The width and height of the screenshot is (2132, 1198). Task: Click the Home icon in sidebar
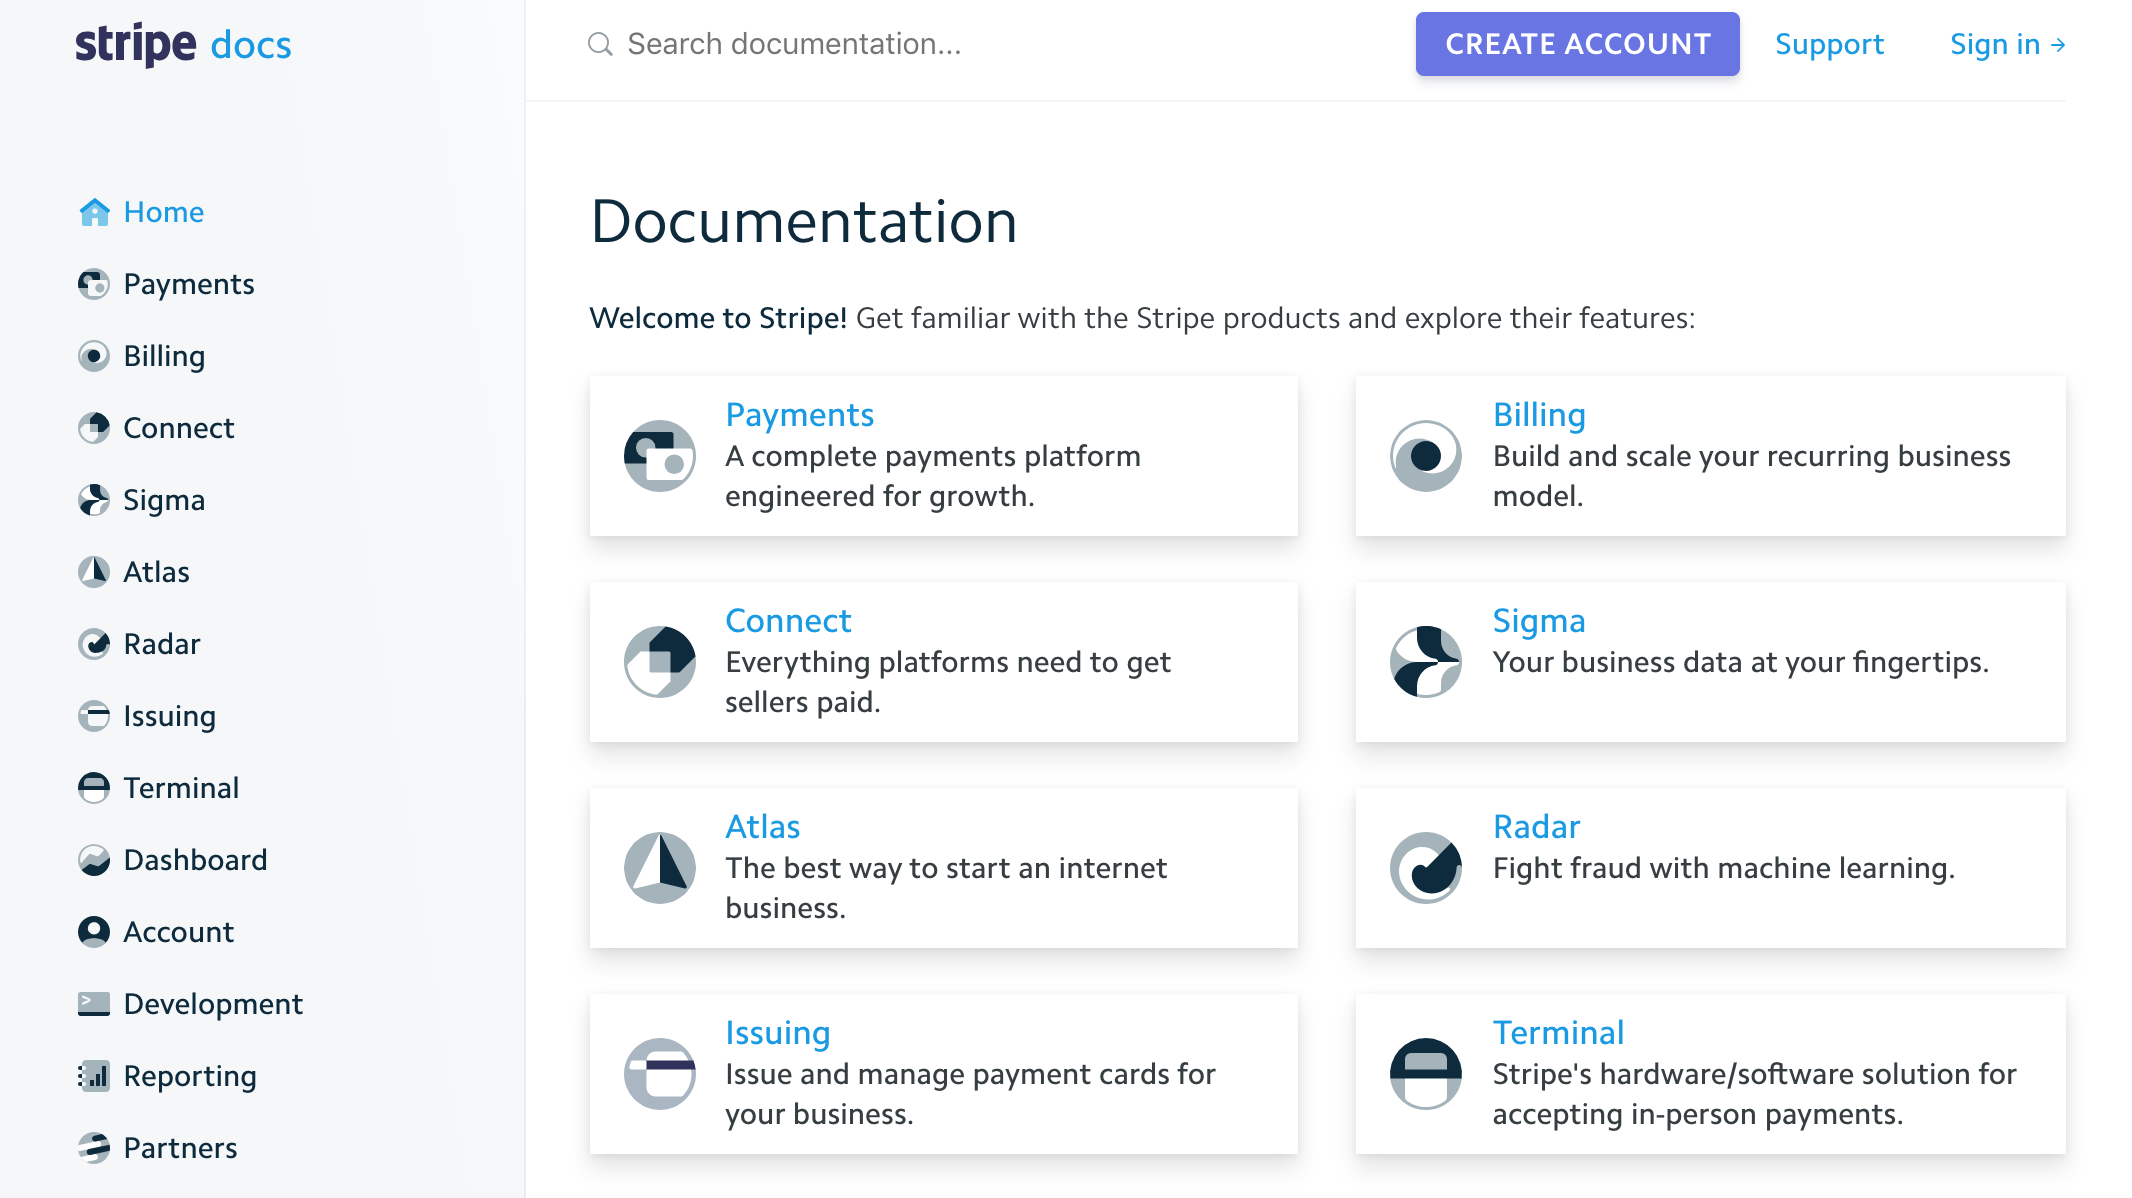coord(94,212)
